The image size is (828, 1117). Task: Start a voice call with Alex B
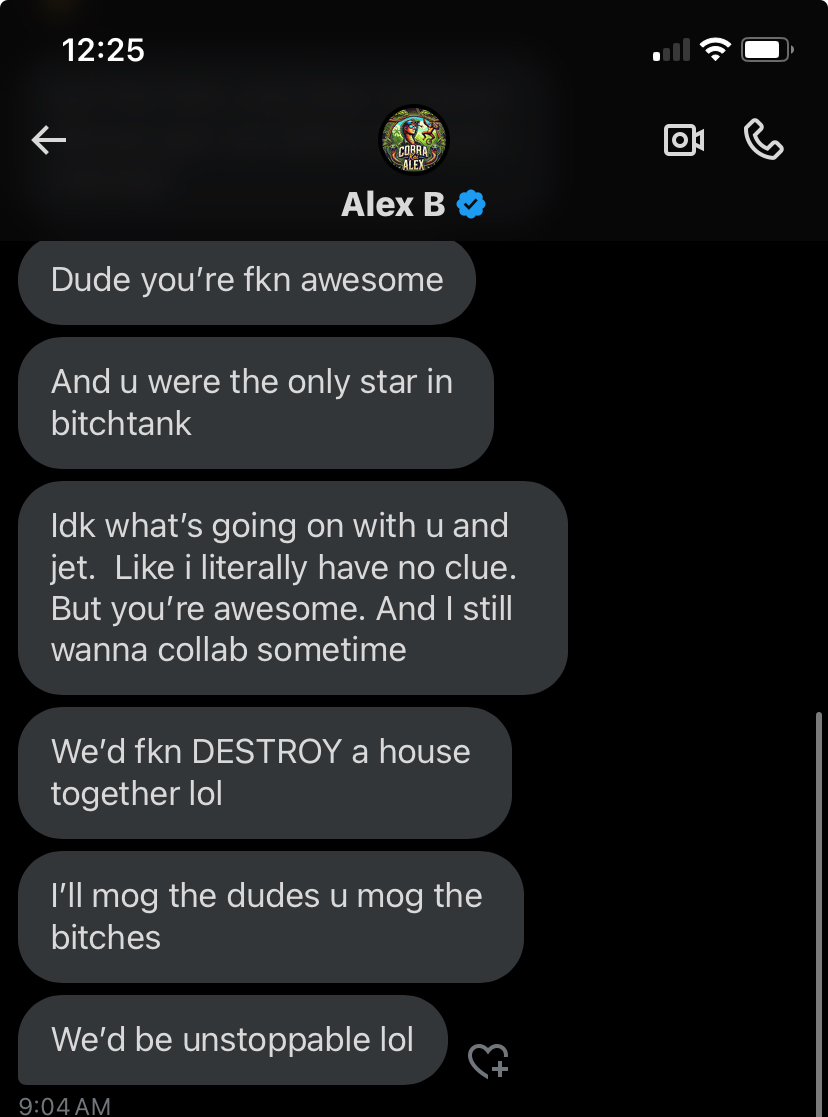pos(763,139)
